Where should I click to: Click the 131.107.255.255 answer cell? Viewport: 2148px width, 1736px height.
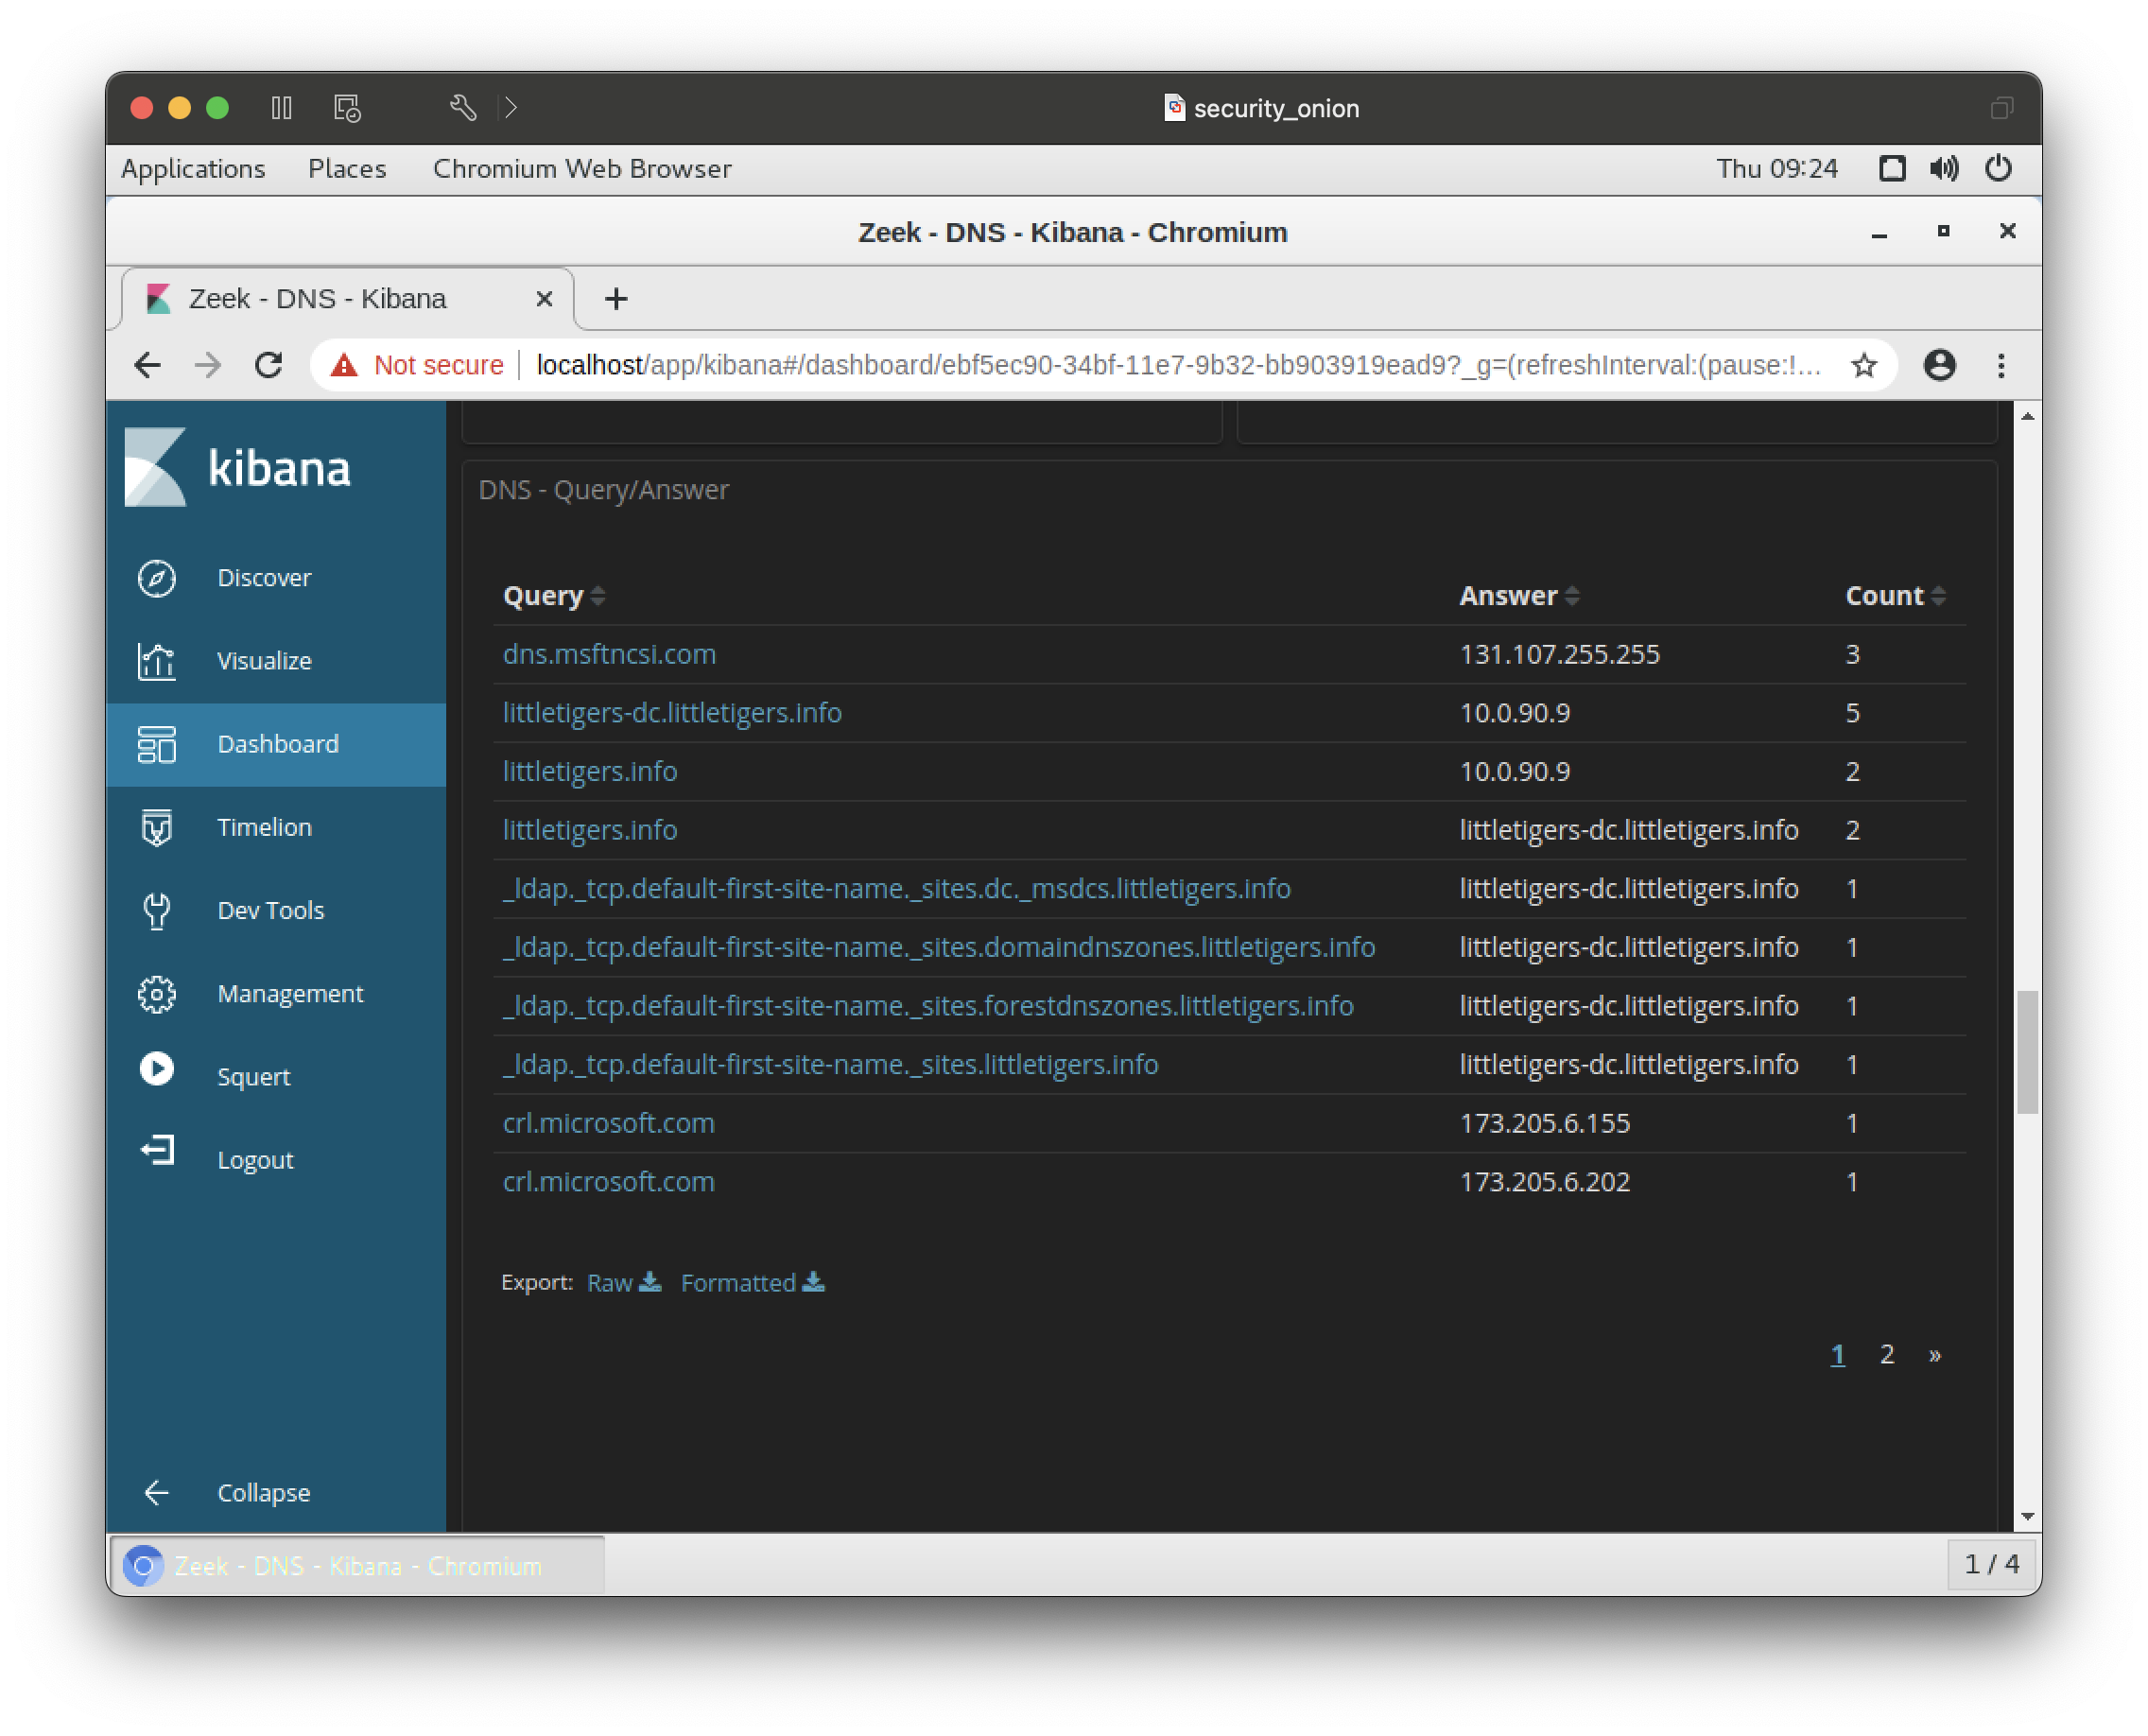pos(1559,654)
